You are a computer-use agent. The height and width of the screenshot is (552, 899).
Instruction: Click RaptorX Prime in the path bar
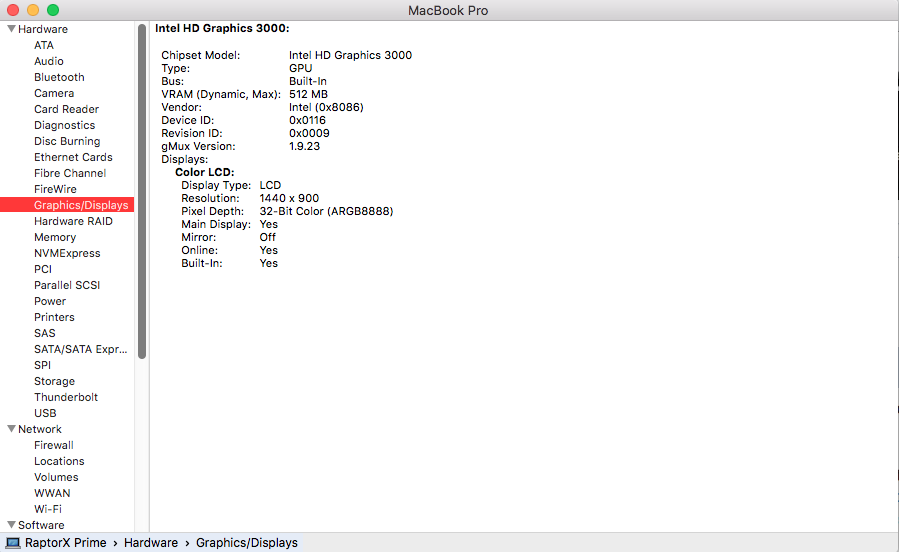65,543
